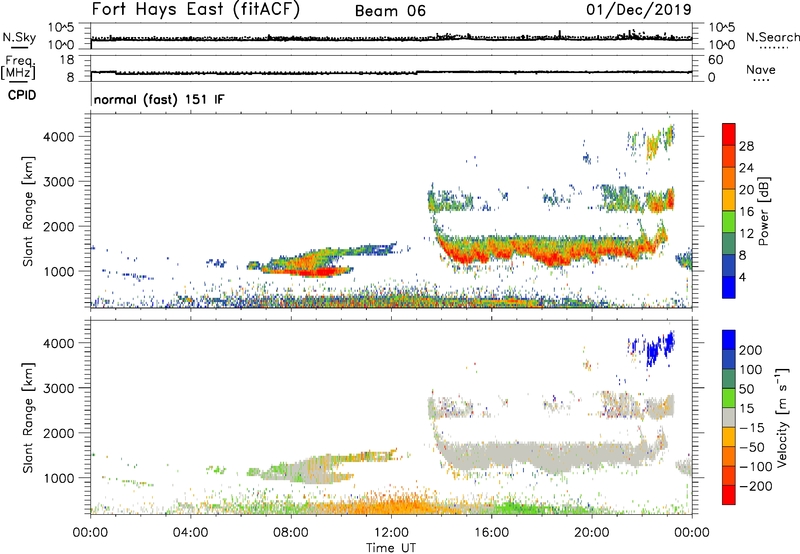Click the '2000' tick label of the velocity panel

59,433
